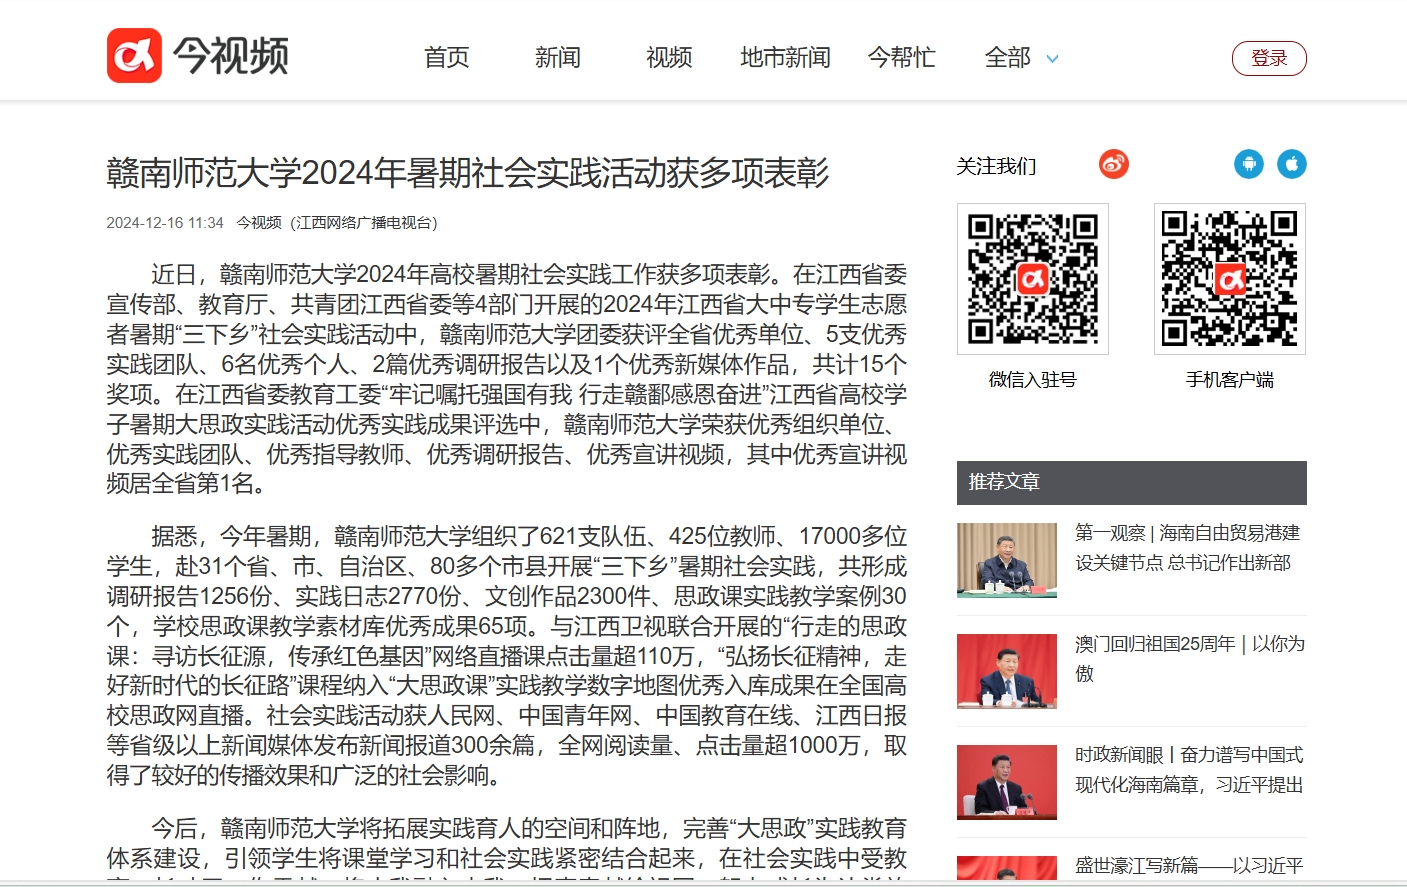Go to 首页 in navigation
The height and width of the screenshot is (887, 1407).
click(x=446, y=57)
